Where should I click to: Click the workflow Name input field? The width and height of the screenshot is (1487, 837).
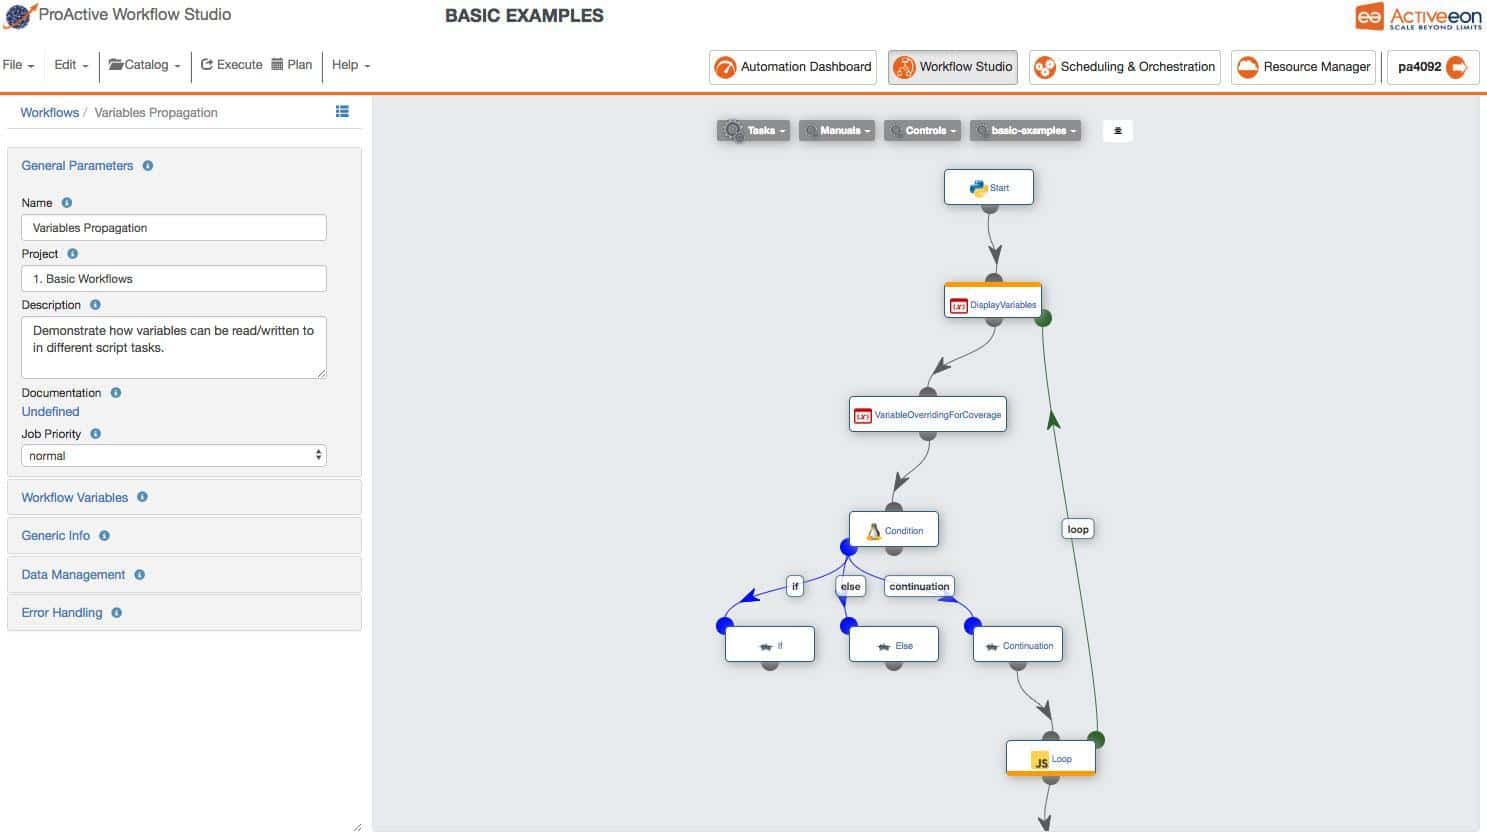[x=174, y=228]
